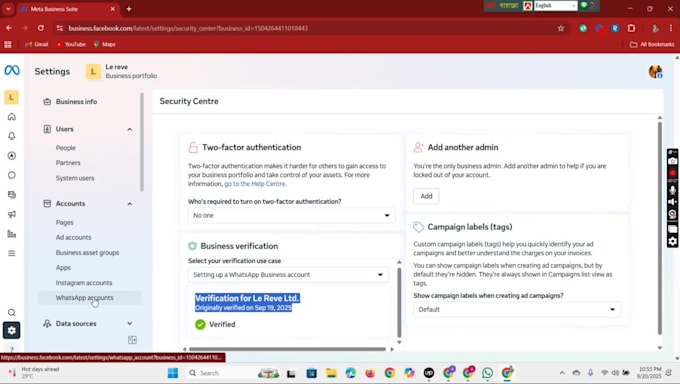Viewport: 680px width, 384px height.
Task: Follow go to the Help Centre link
Action: point(255,184)
